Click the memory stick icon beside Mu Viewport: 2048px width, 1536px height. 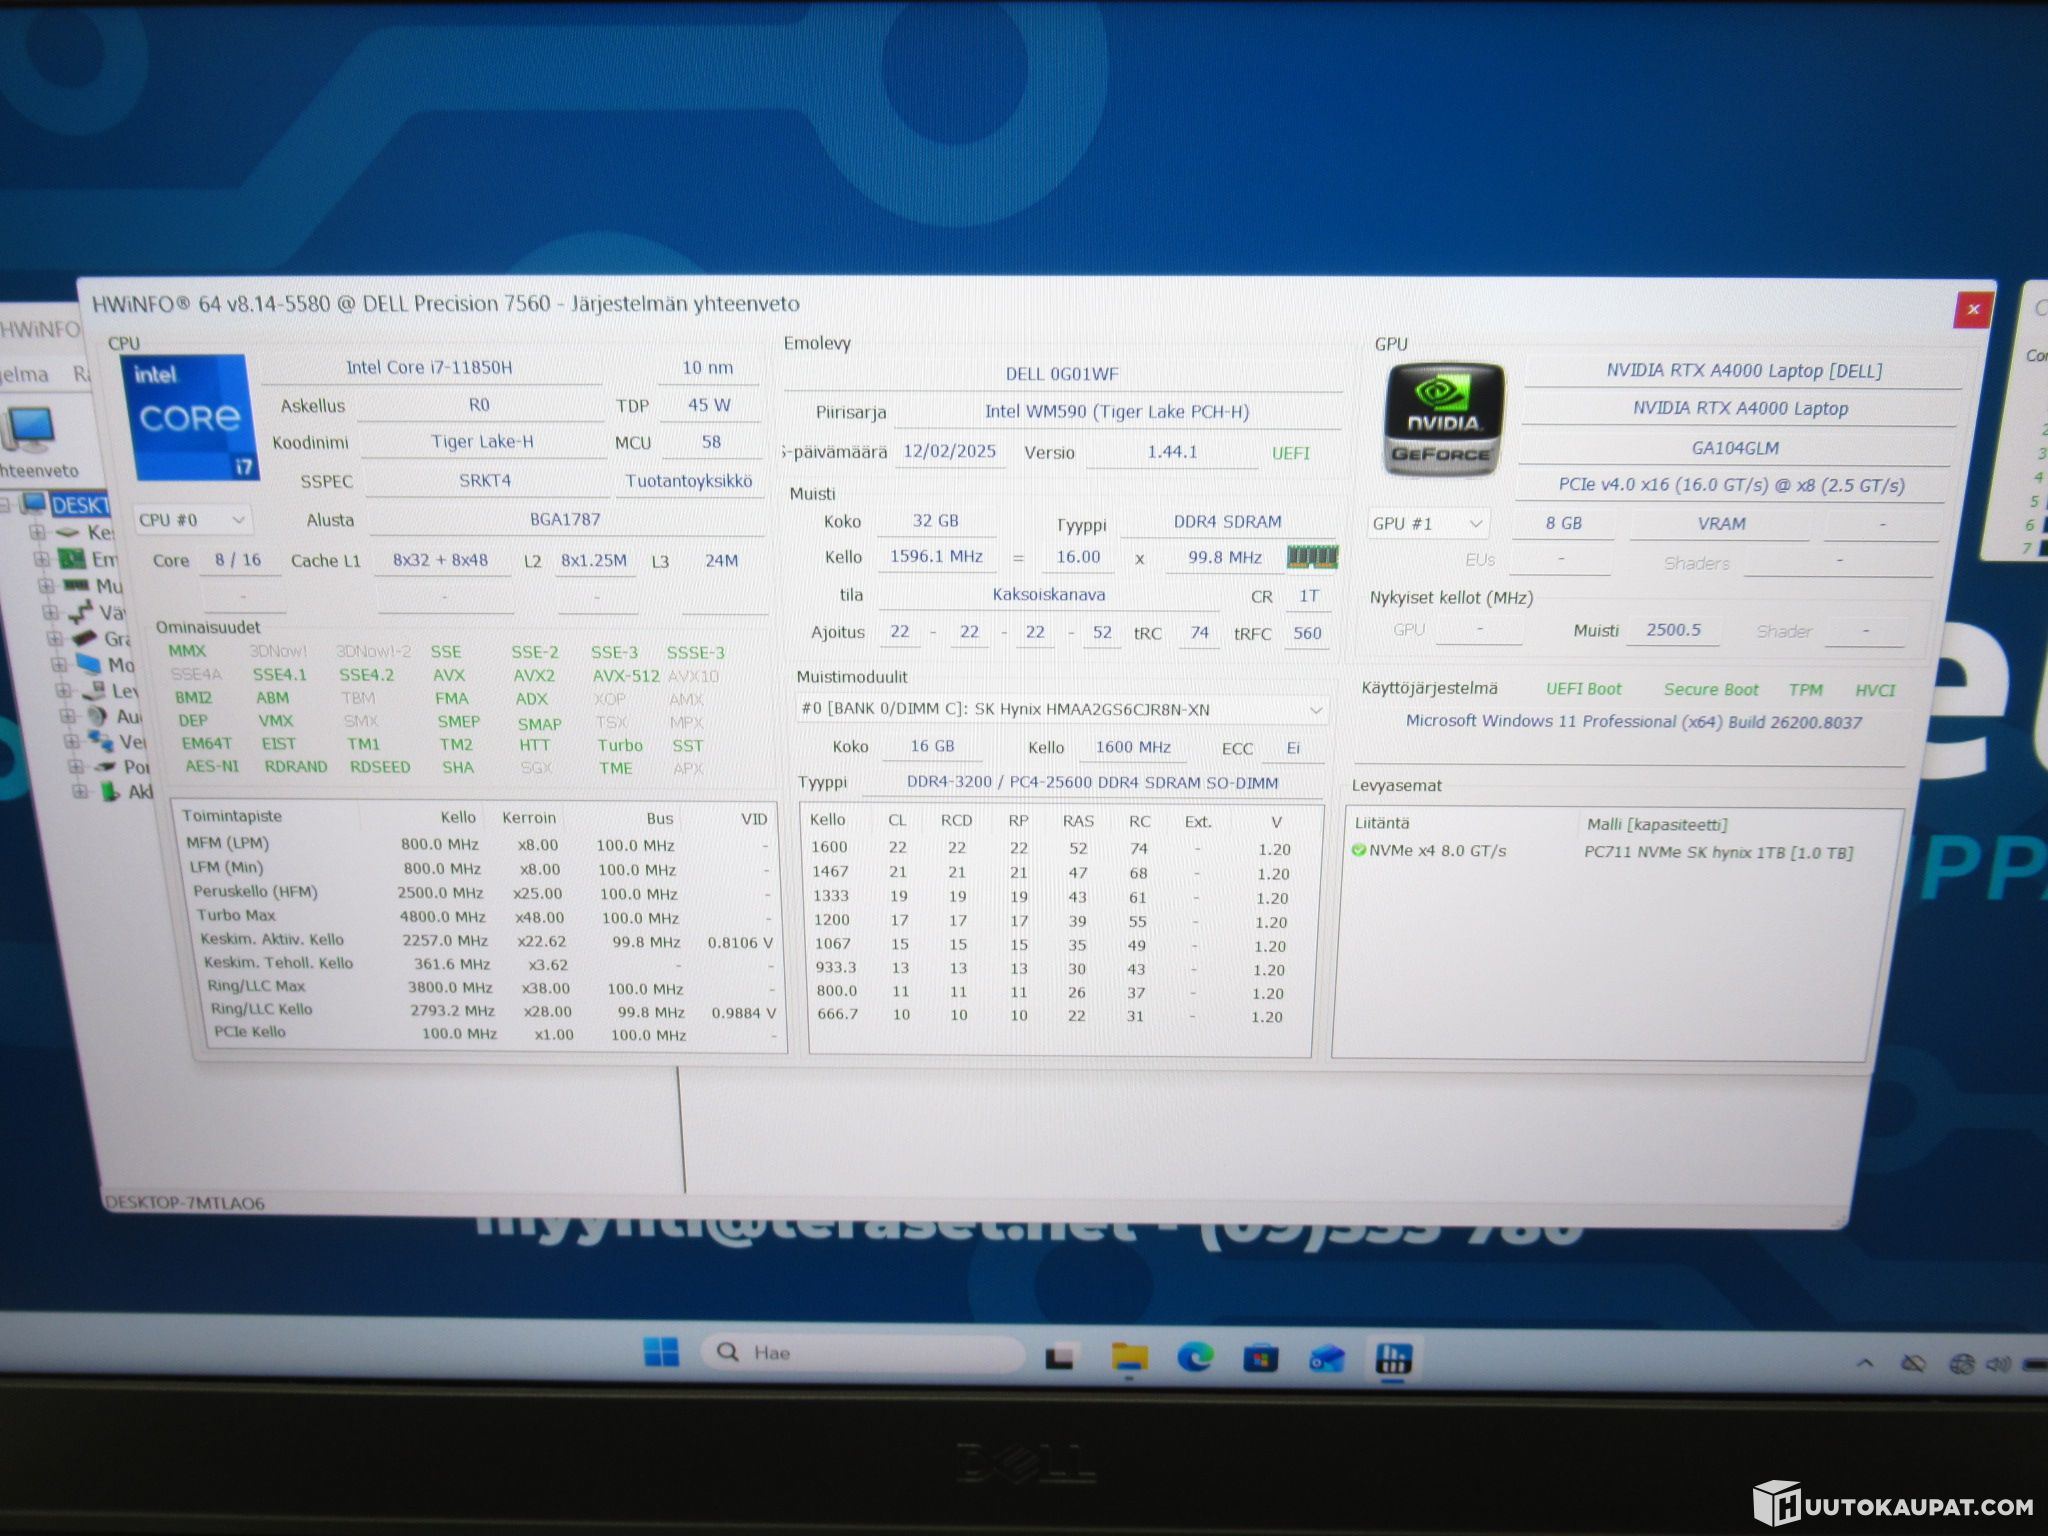coord(76,585)
